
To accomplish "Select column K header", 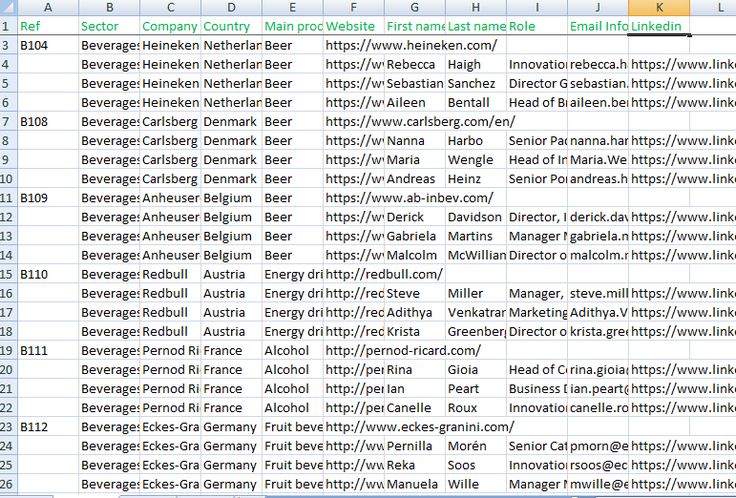I will pyautogui.click(x=659, y=7).
